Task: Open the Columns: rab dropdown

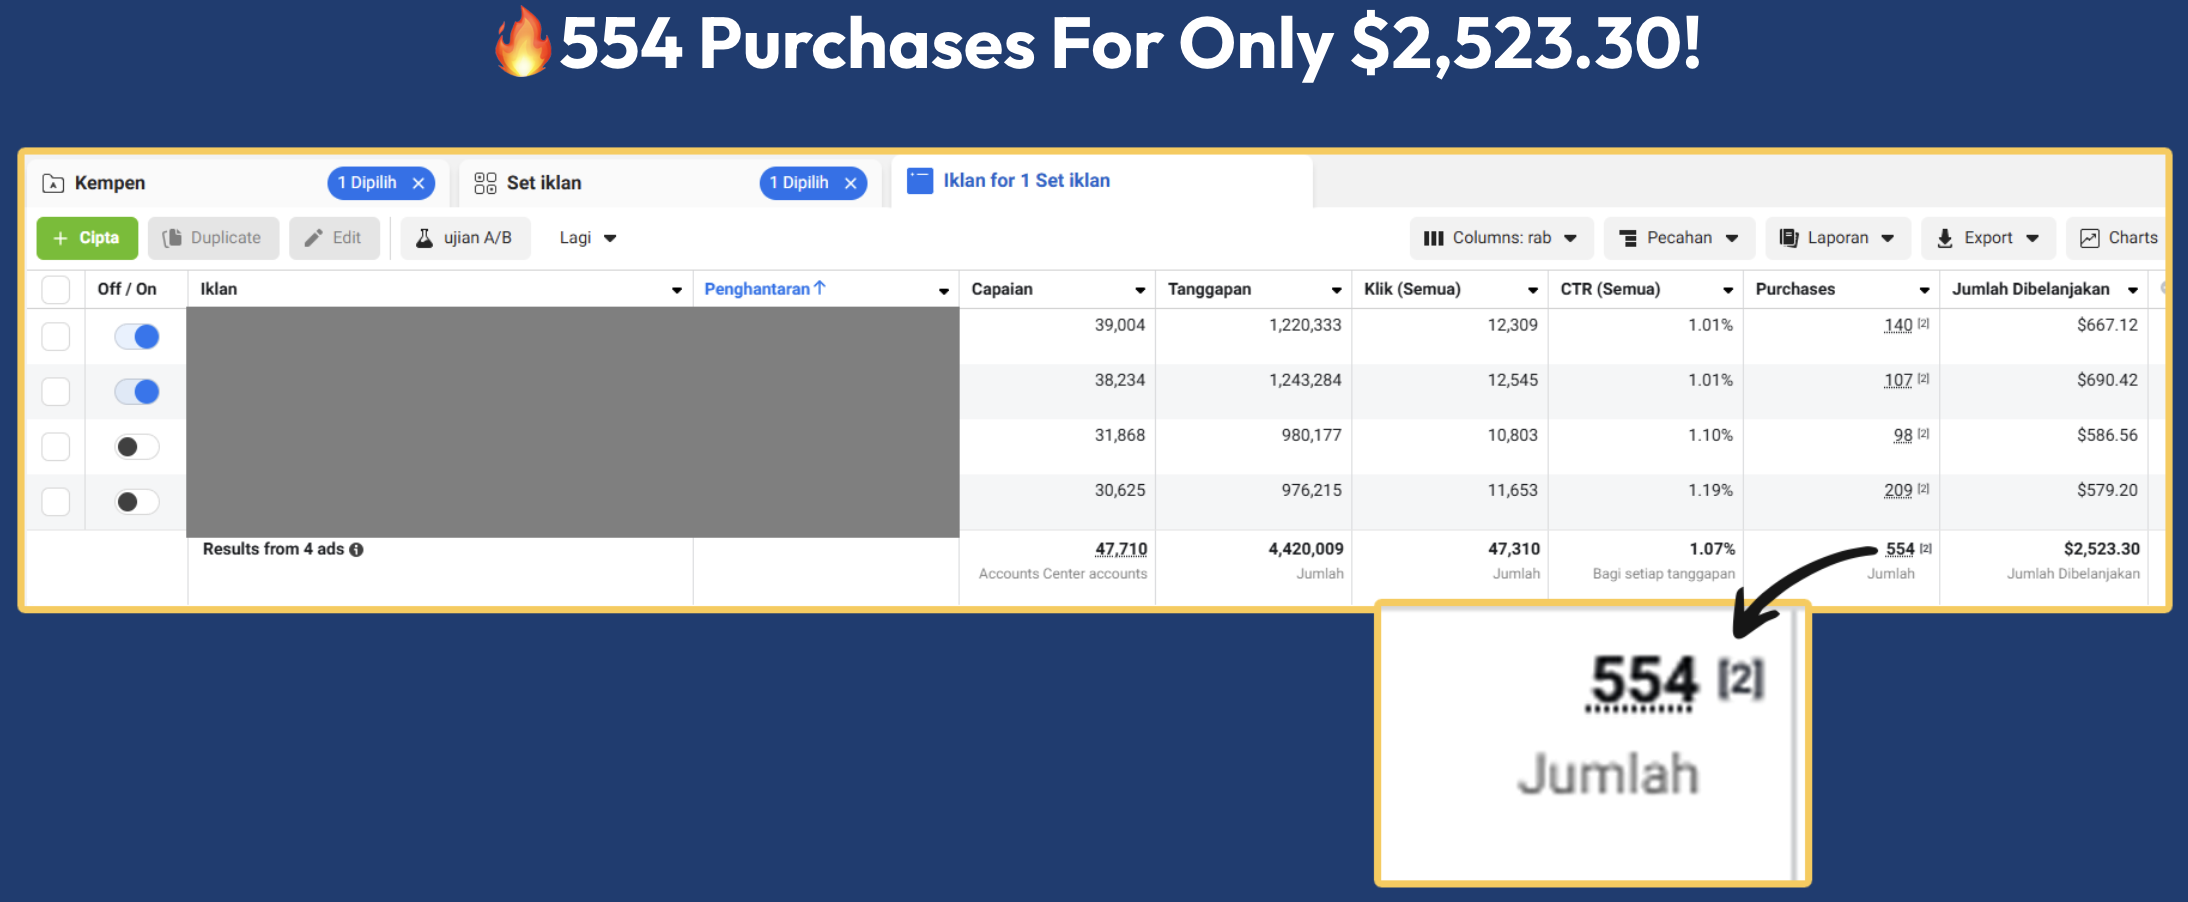Action: [x=1501, y=238]
